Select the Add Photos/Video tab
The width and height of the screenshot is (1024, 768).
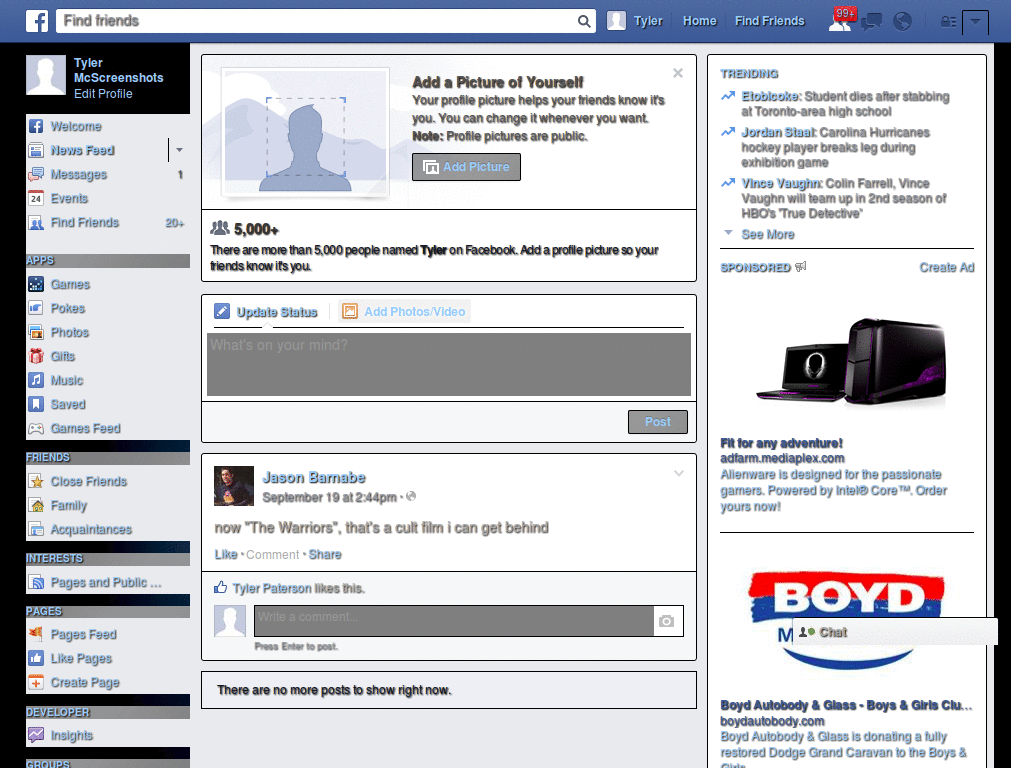click(x=405, y=312)
